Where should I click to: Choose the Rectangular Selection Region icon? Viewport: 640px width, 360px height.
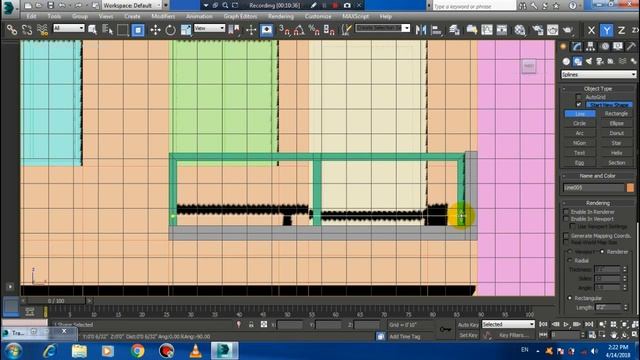tap(122, 30)
